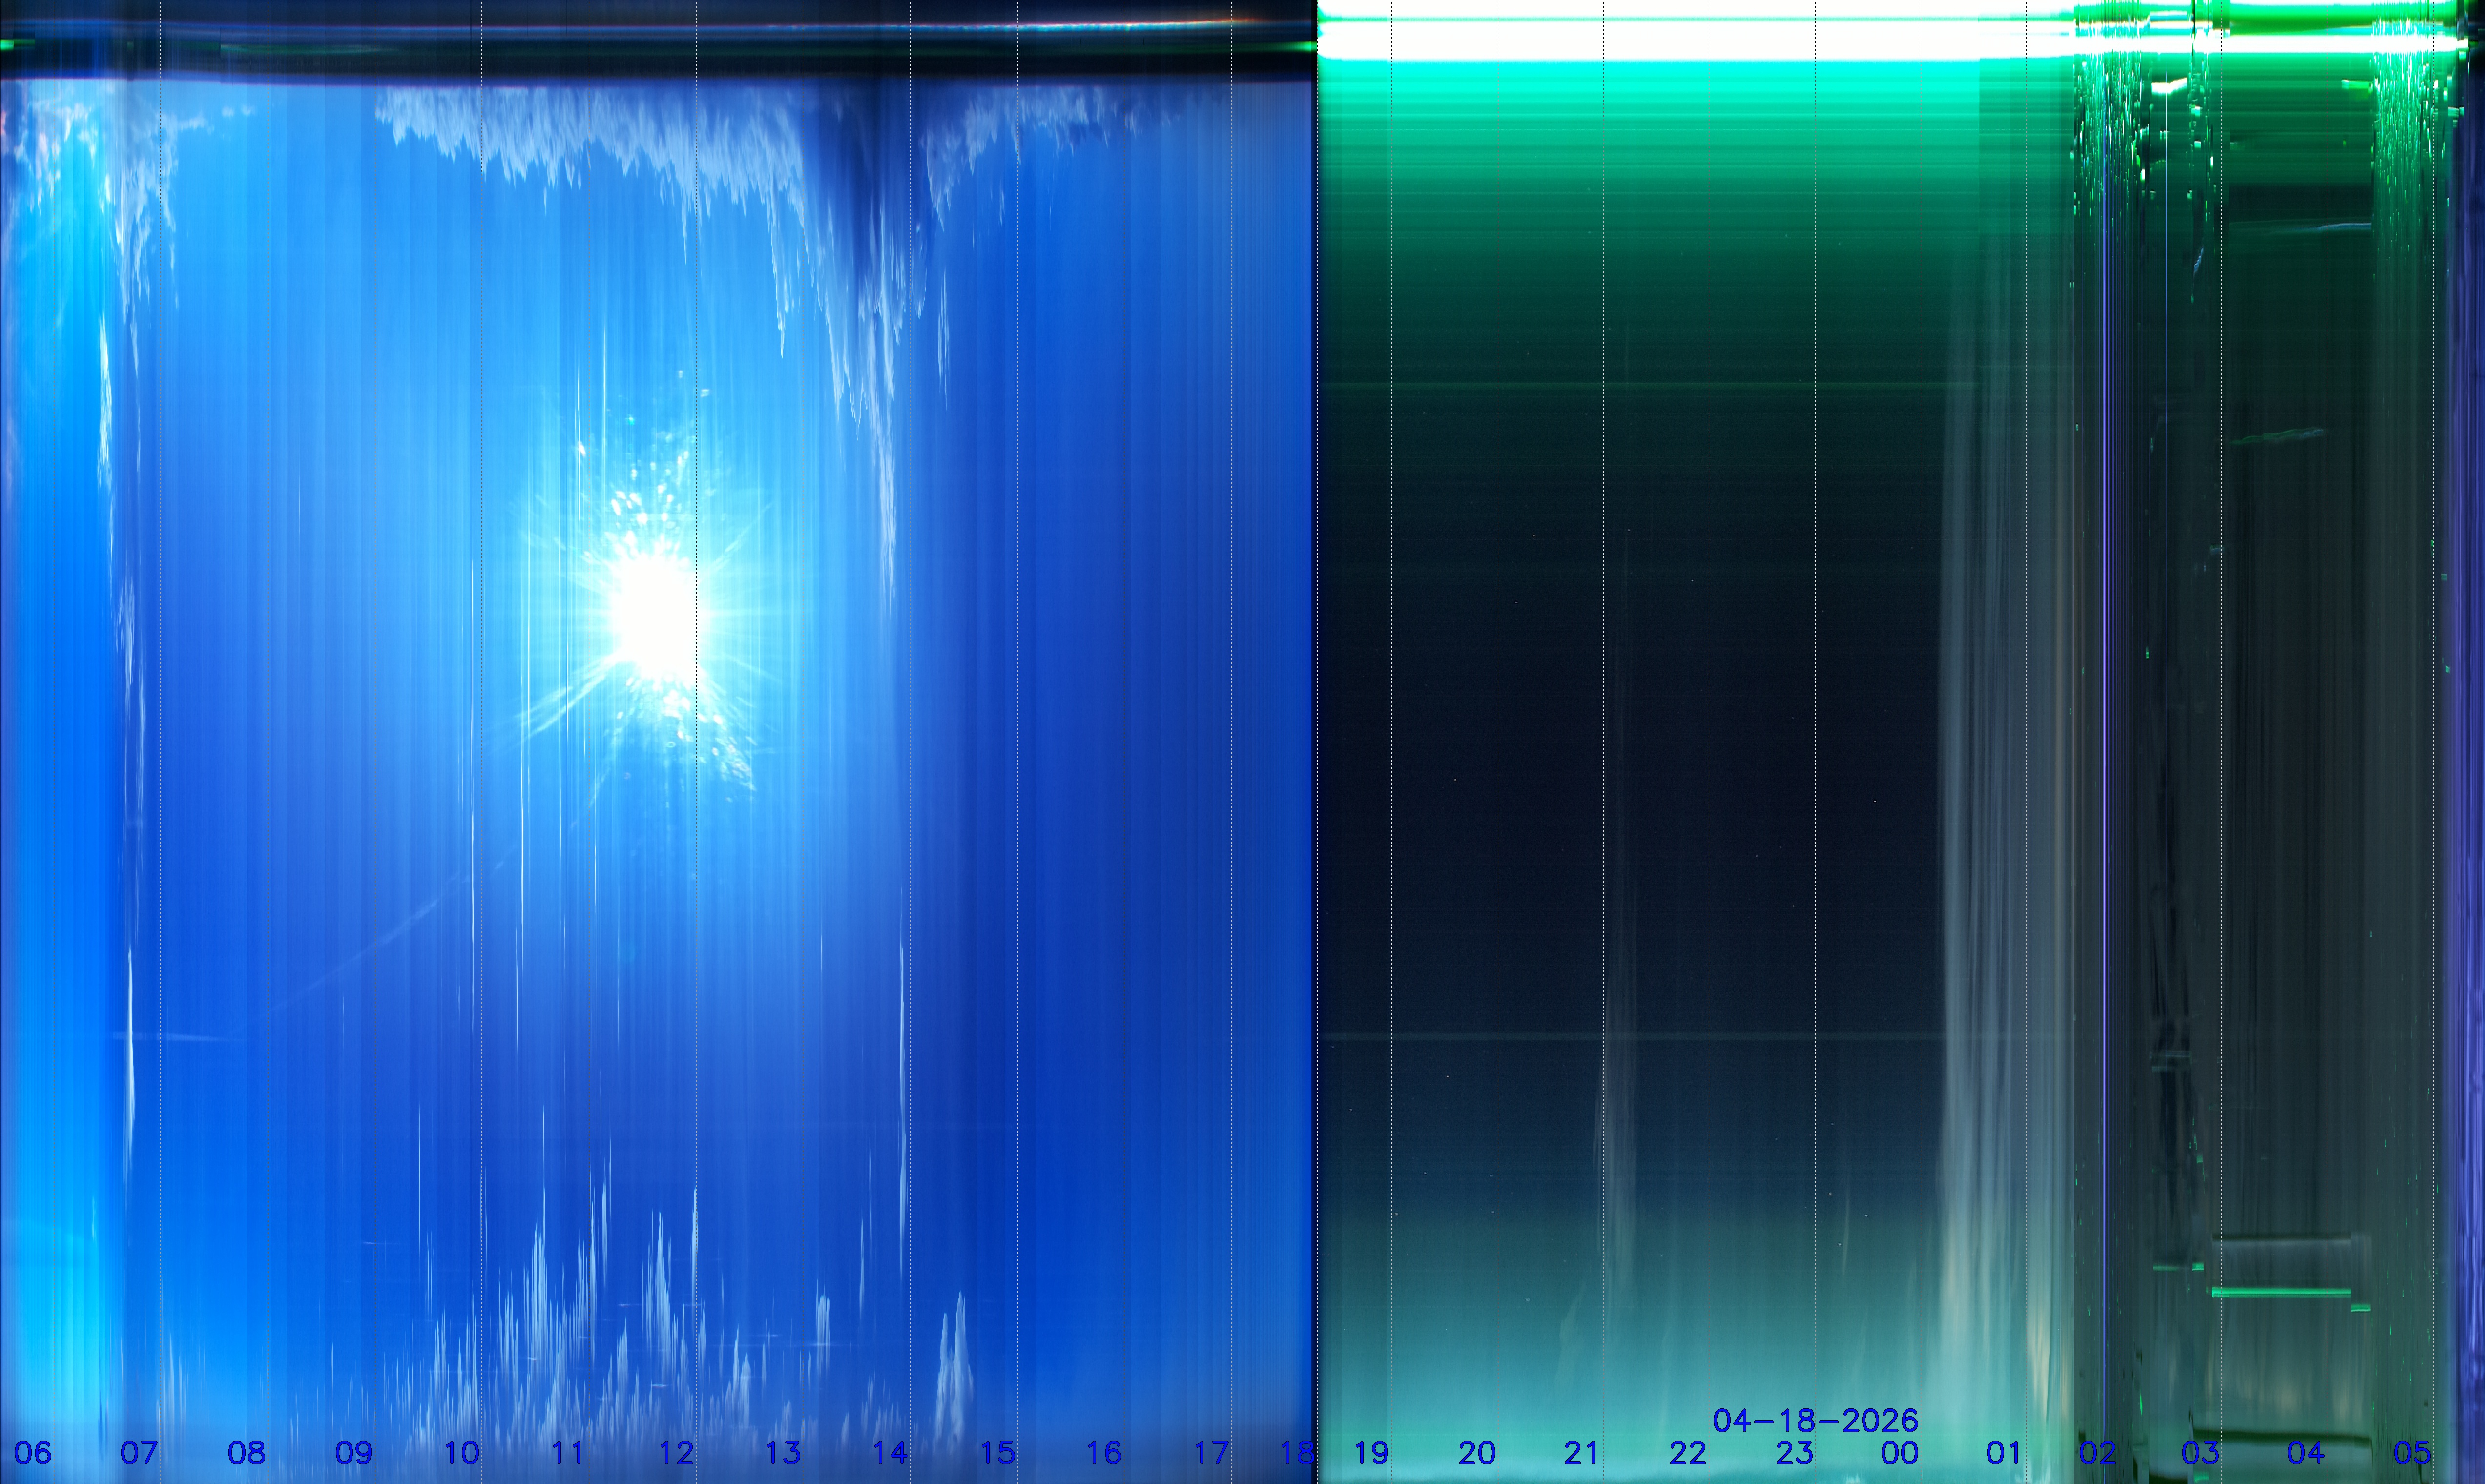Select the 07 hour marker
Screen dimensions: 2485x1484
tap(139, 1453)
